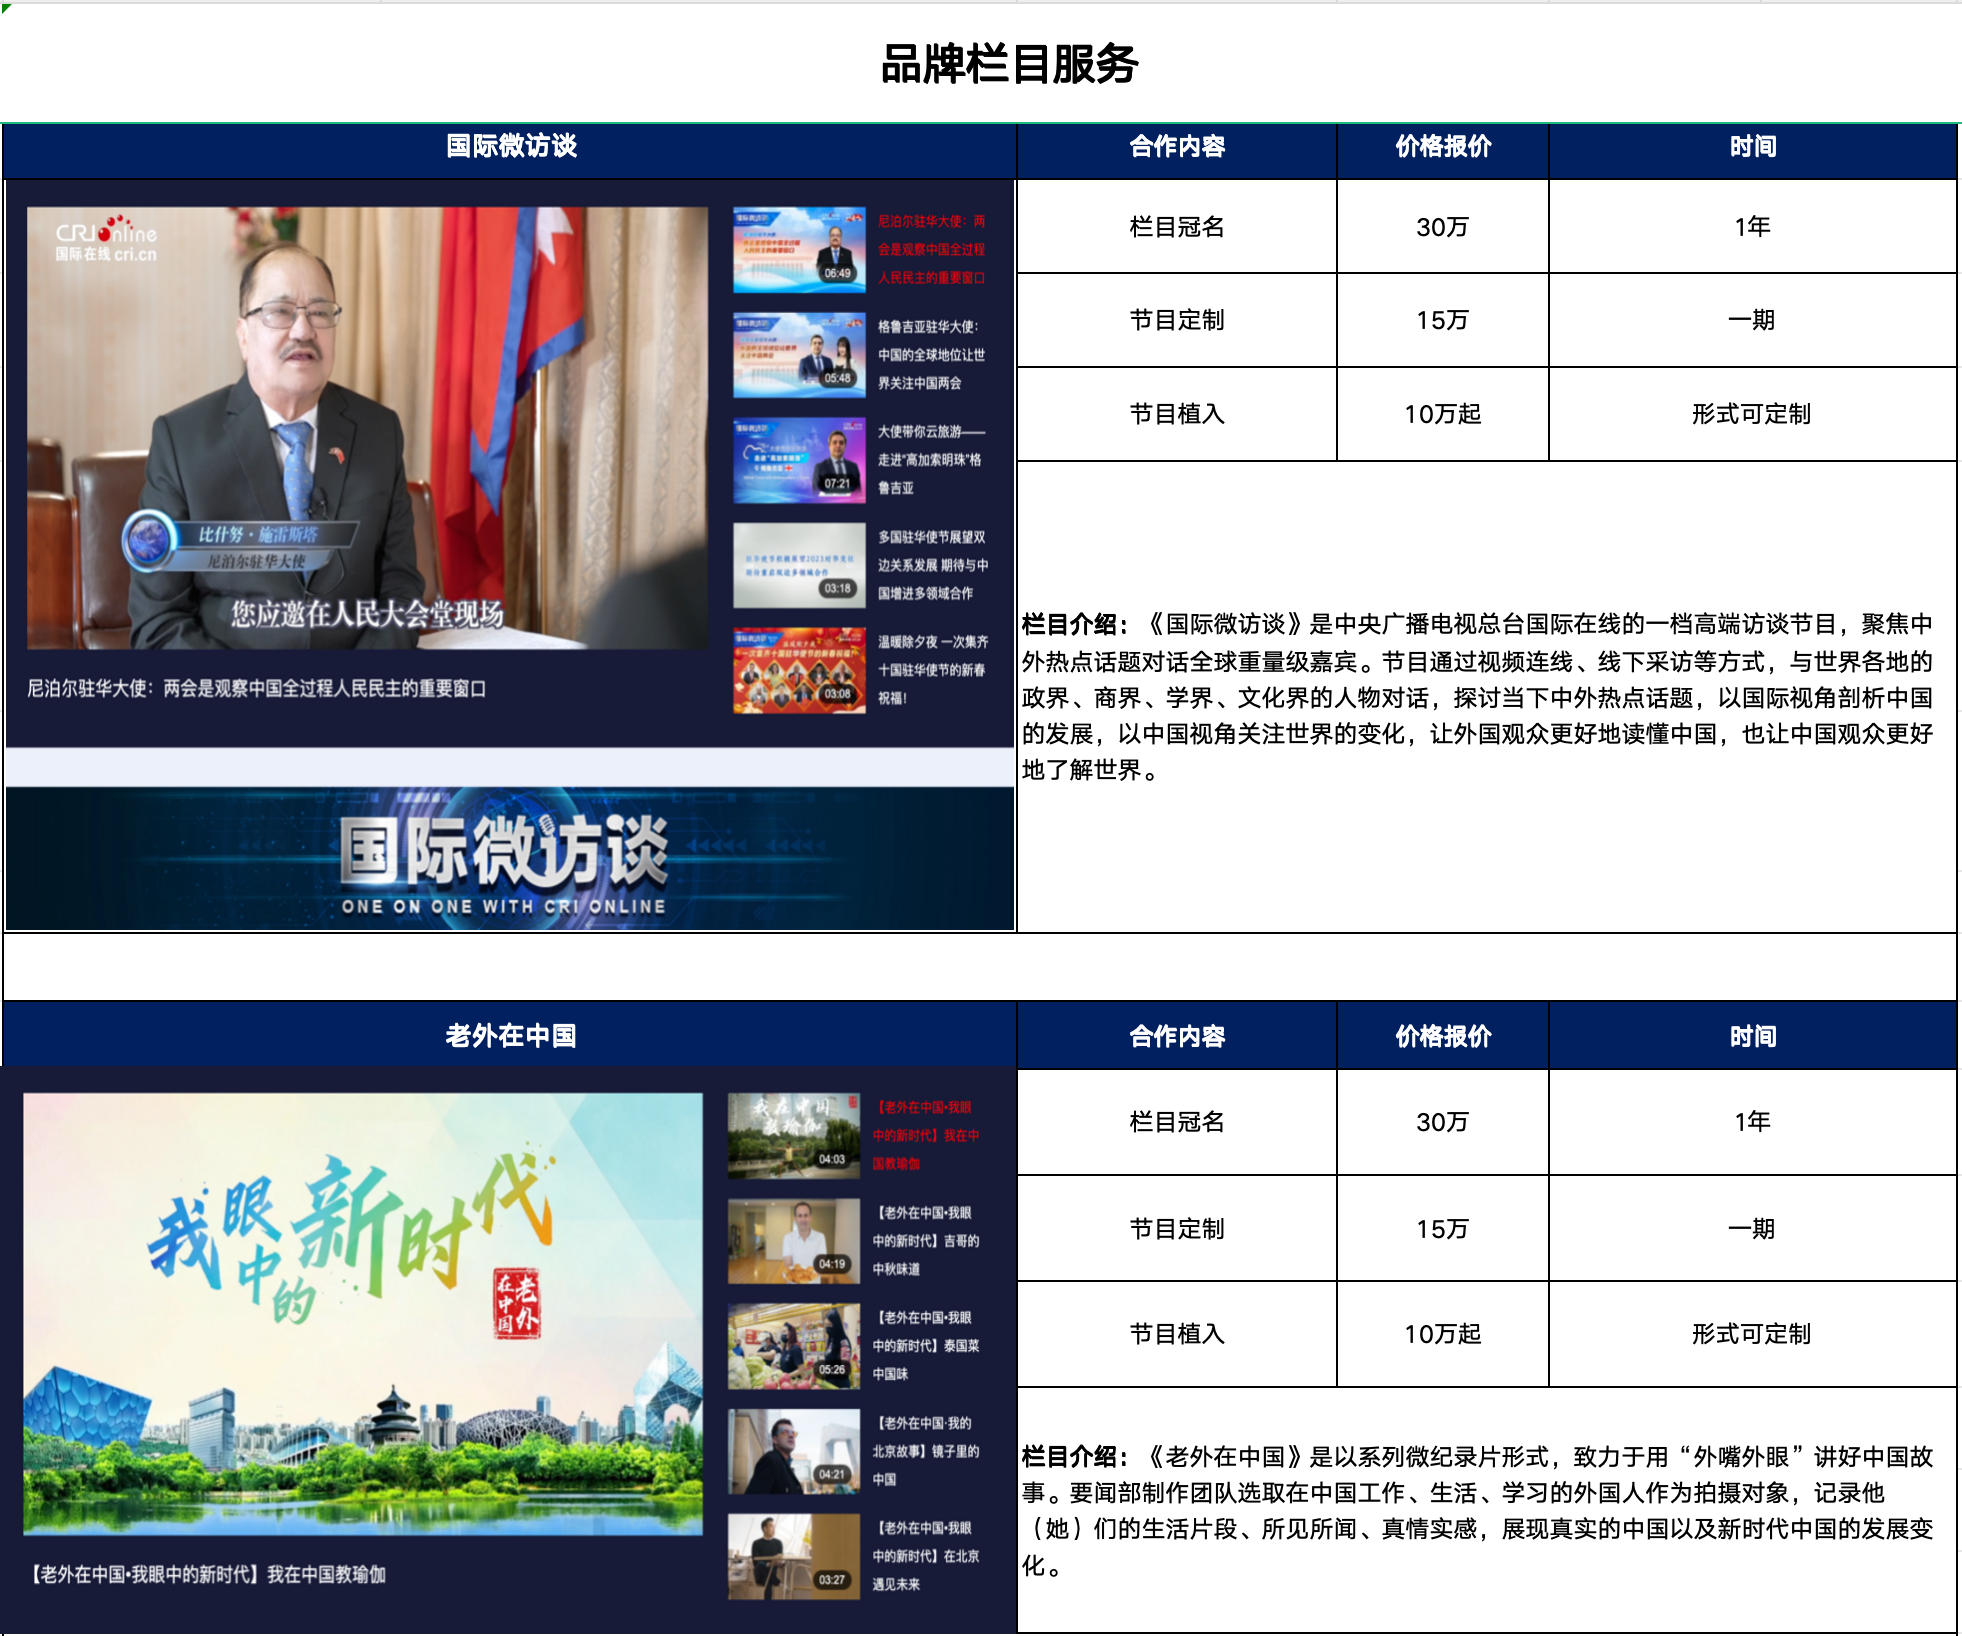
Task: Select the 节目植入 形式可定制 cell
Action: [x=1753, y=416]
